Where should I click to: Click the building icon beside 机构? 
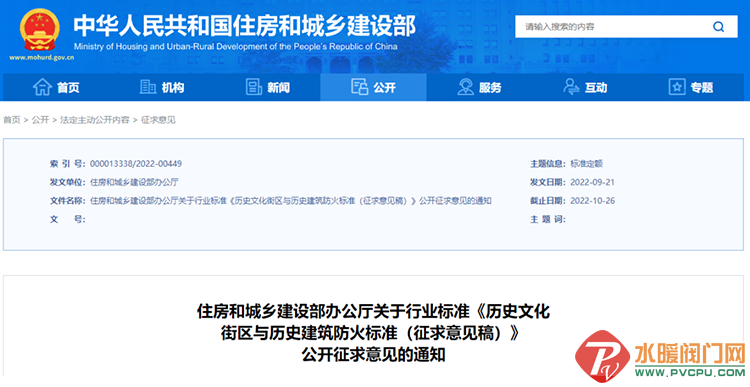coord(148,87)
